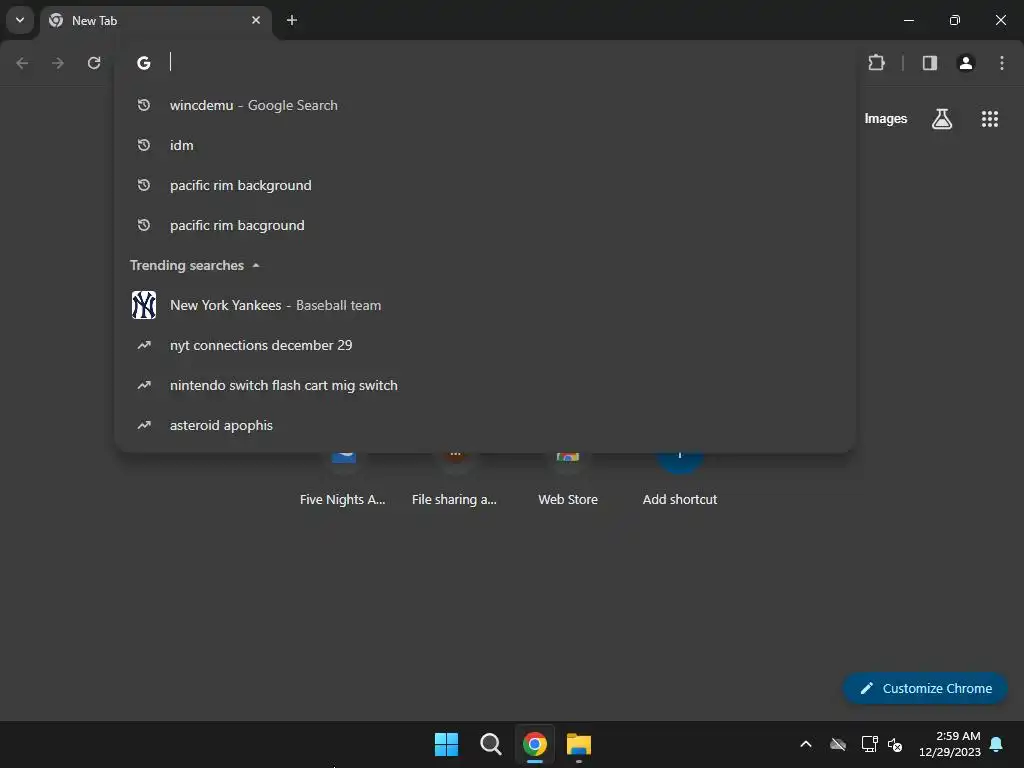Screen dimensions: 1024x768
Task: Open the Extensions puzzle icon
Action: point(876,63)
